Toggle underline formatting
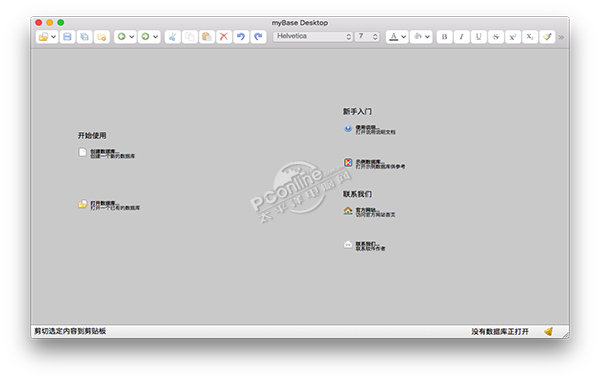Viewport: 600px width, 380px height. (478, 37)
